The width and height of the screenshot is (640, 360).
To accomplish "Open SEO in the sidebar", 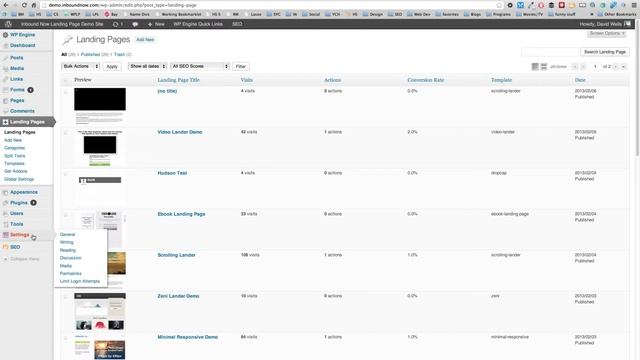I will coord(15,247).
